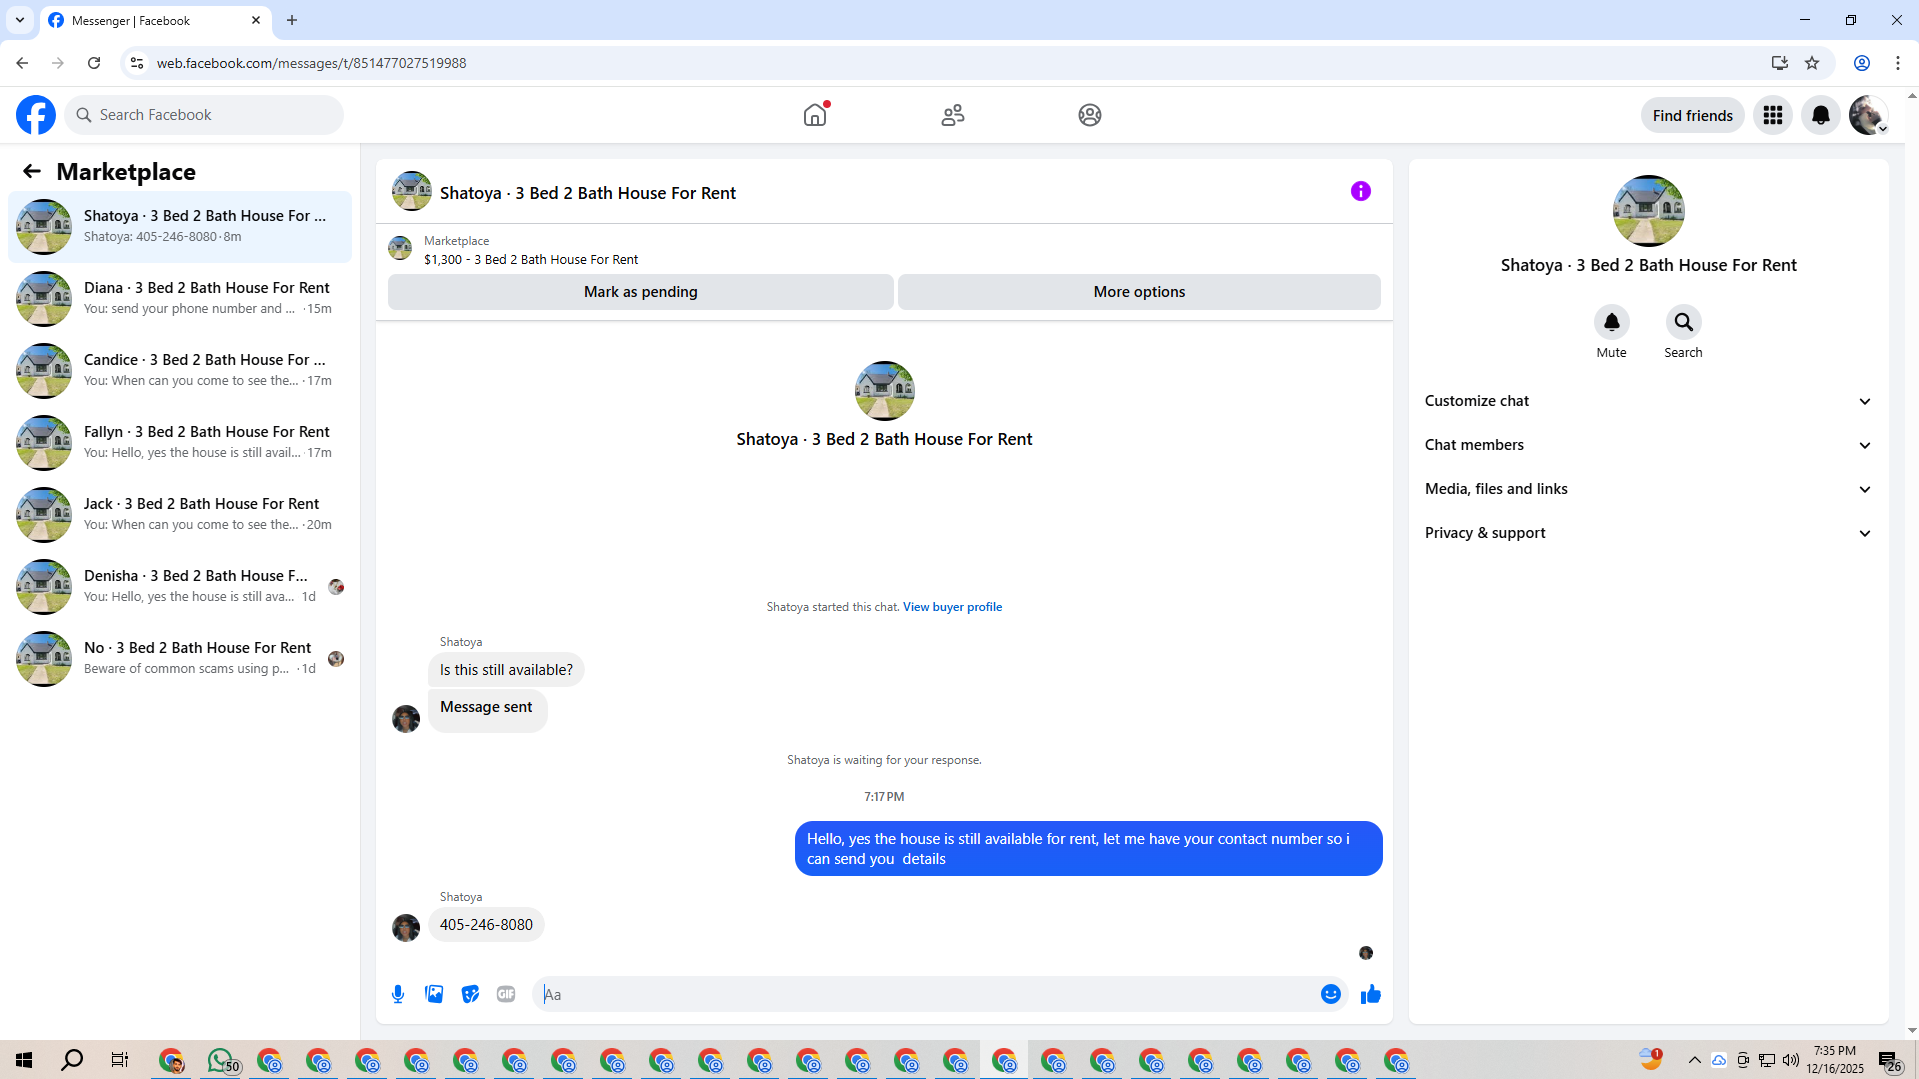Open the Windows notification center icon
The width and height of the screenshot is (1919, 1079).
pos(1889,1060)
